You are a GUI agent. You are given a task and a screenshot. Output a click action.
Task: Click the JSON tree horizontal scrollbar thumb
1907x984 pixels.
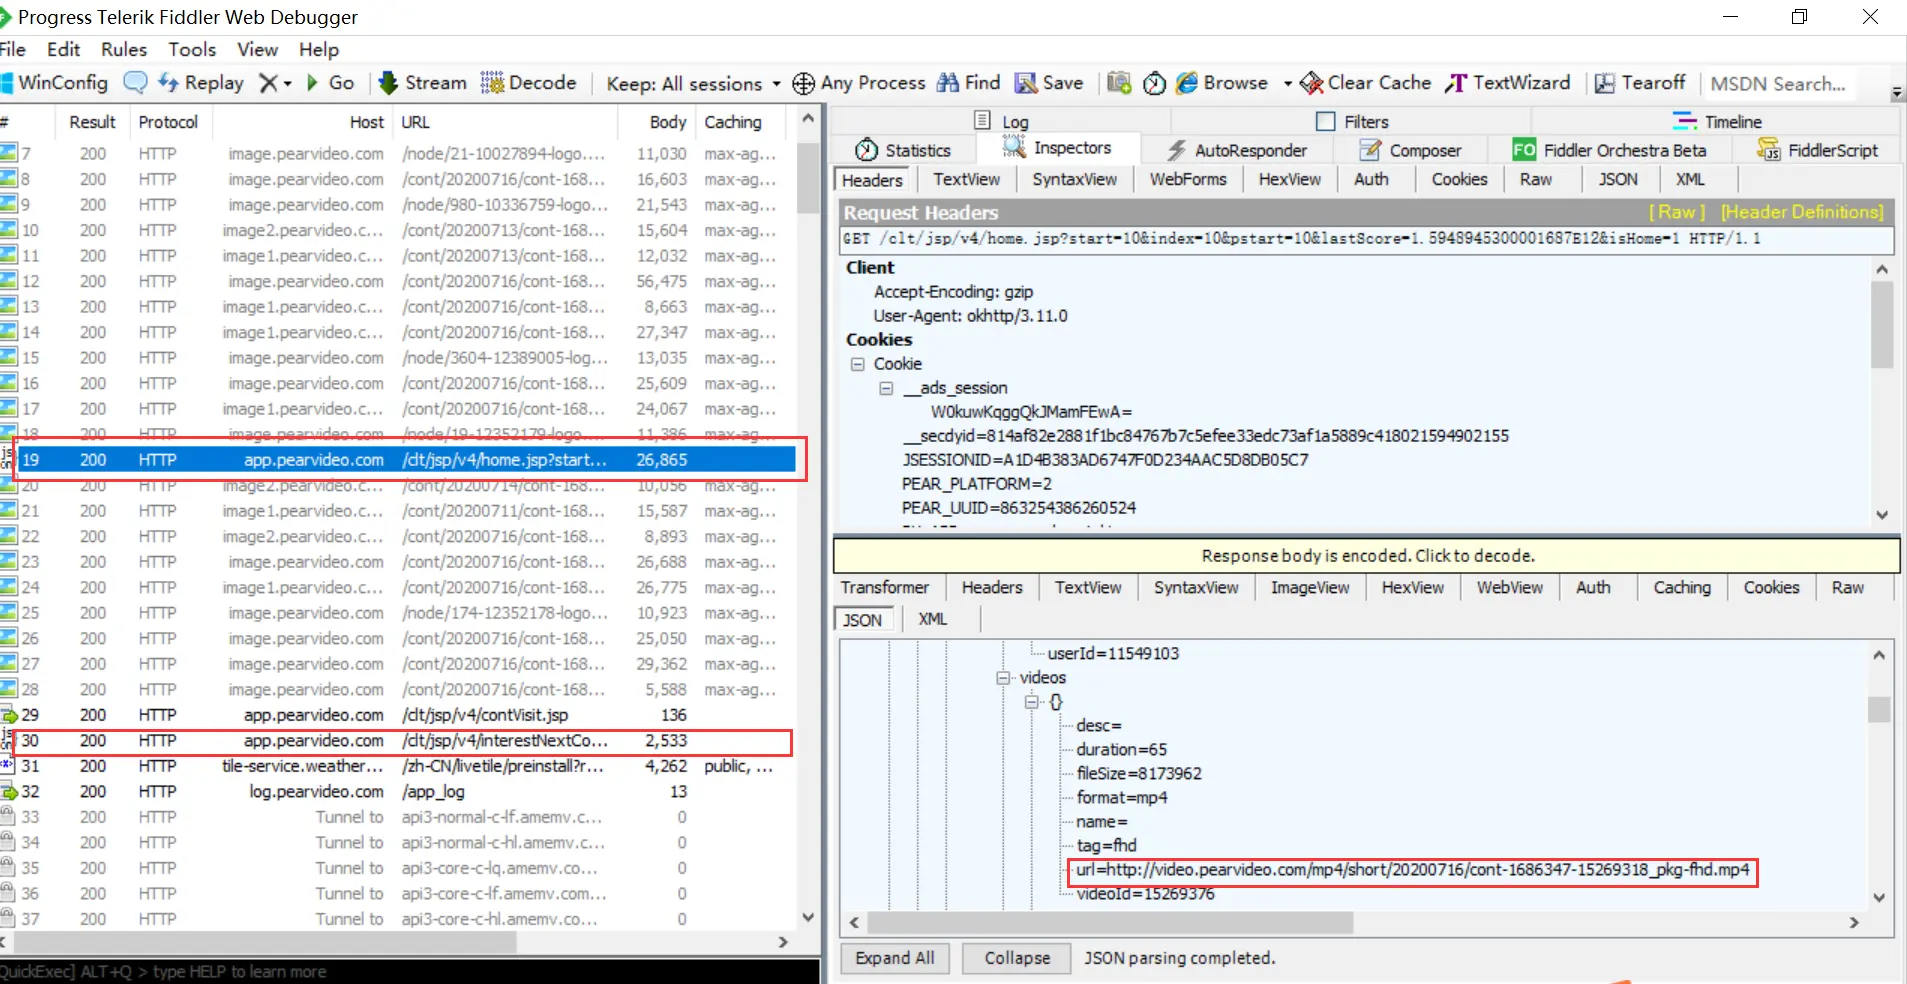1110,922
